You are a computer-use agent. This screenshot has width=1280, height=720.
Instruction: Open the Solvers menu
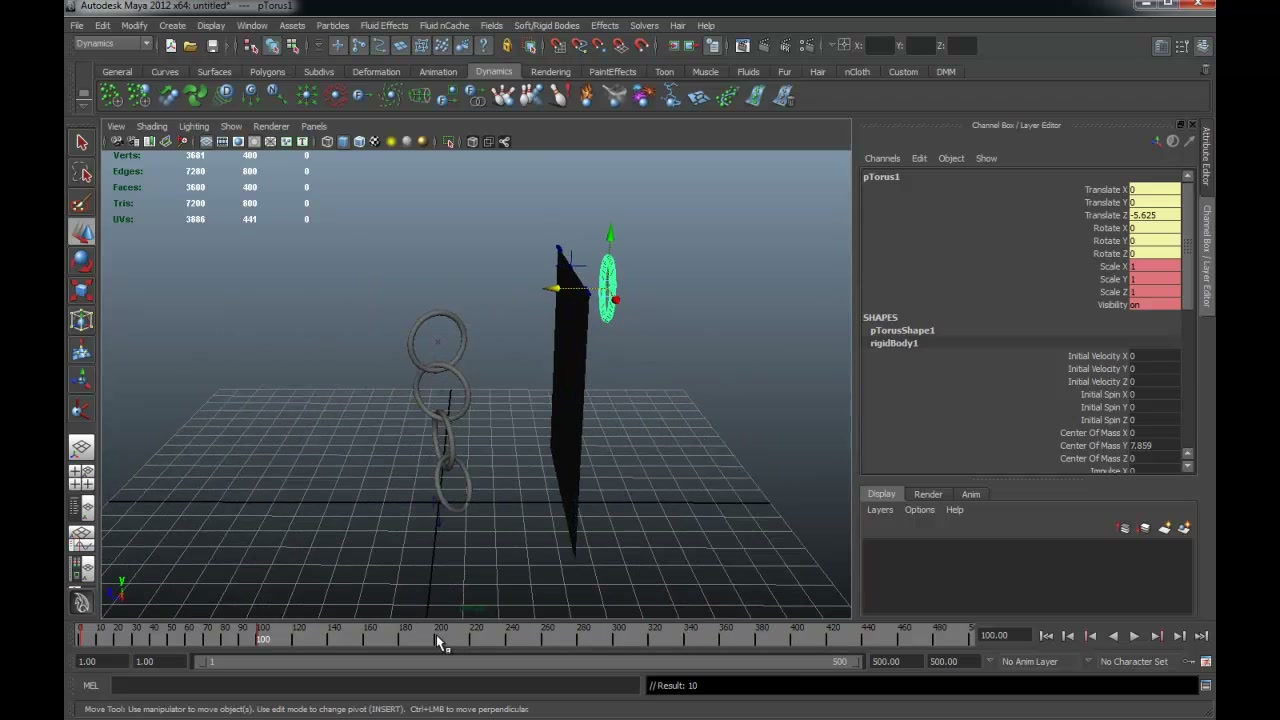[644, 25]
